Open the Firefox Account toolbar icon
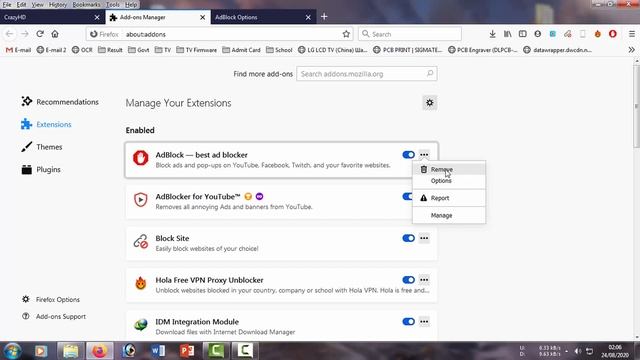The width and height of the screenshot is (640, 360). click(538, 34)
